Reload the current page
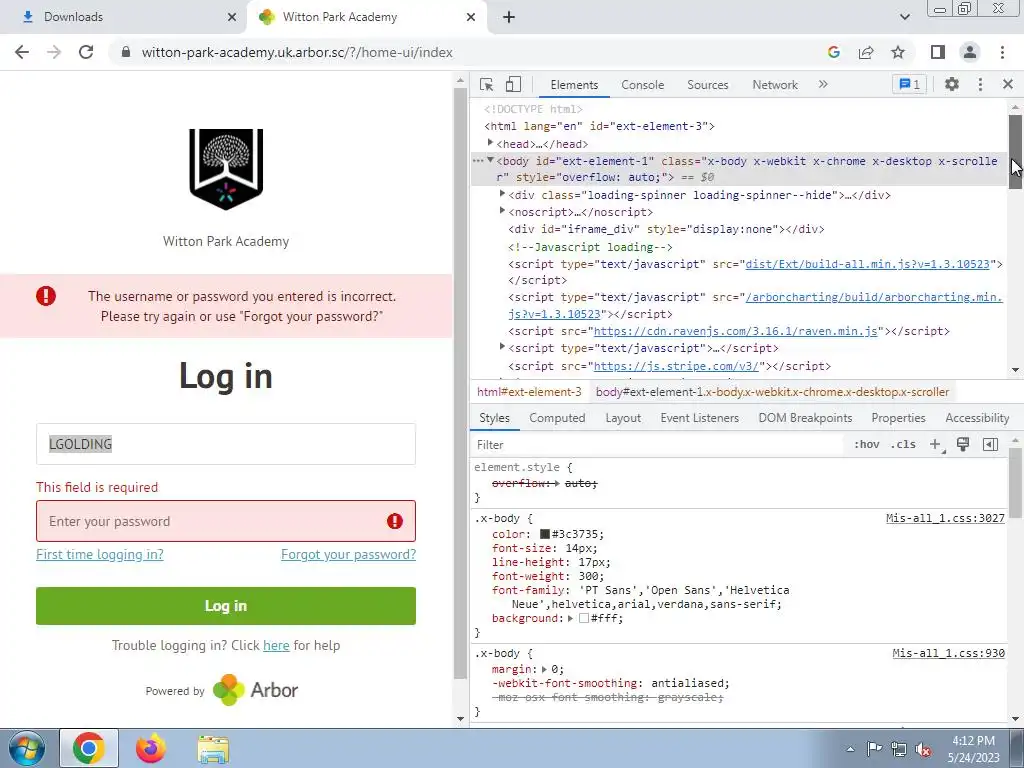1024x768 pixels. pos(86,52)
